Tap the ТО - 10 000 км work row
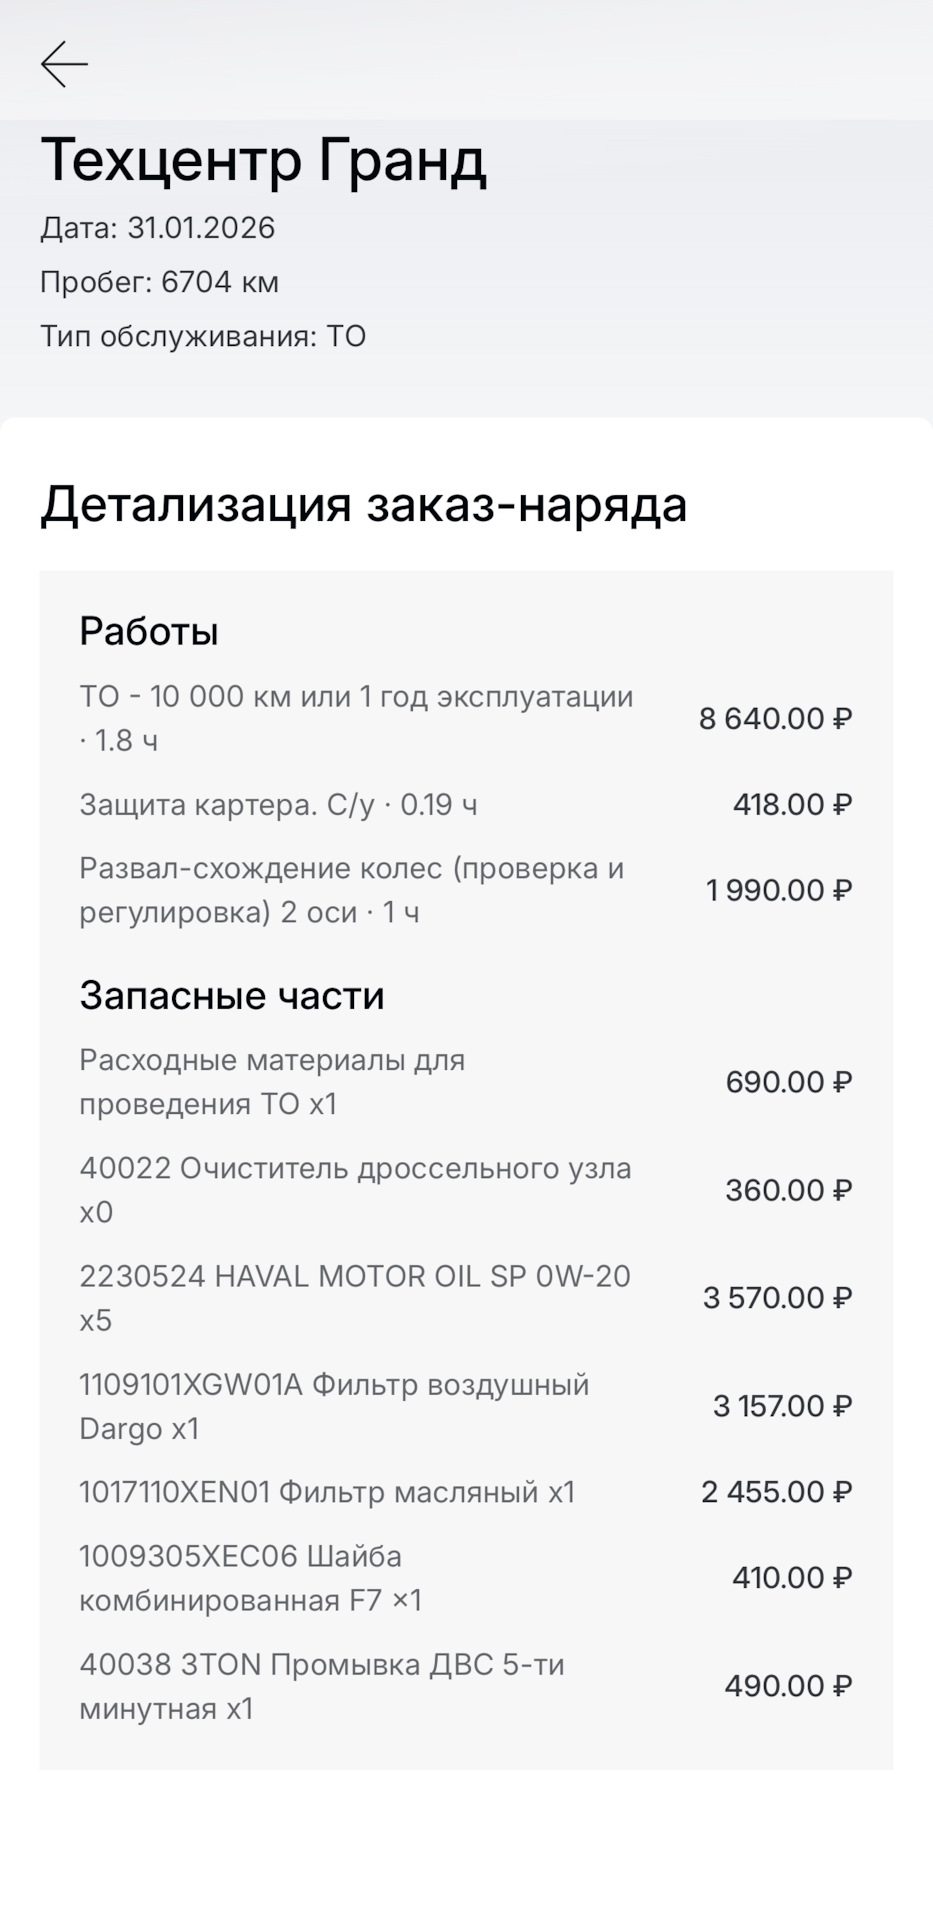 click(356, 718)
